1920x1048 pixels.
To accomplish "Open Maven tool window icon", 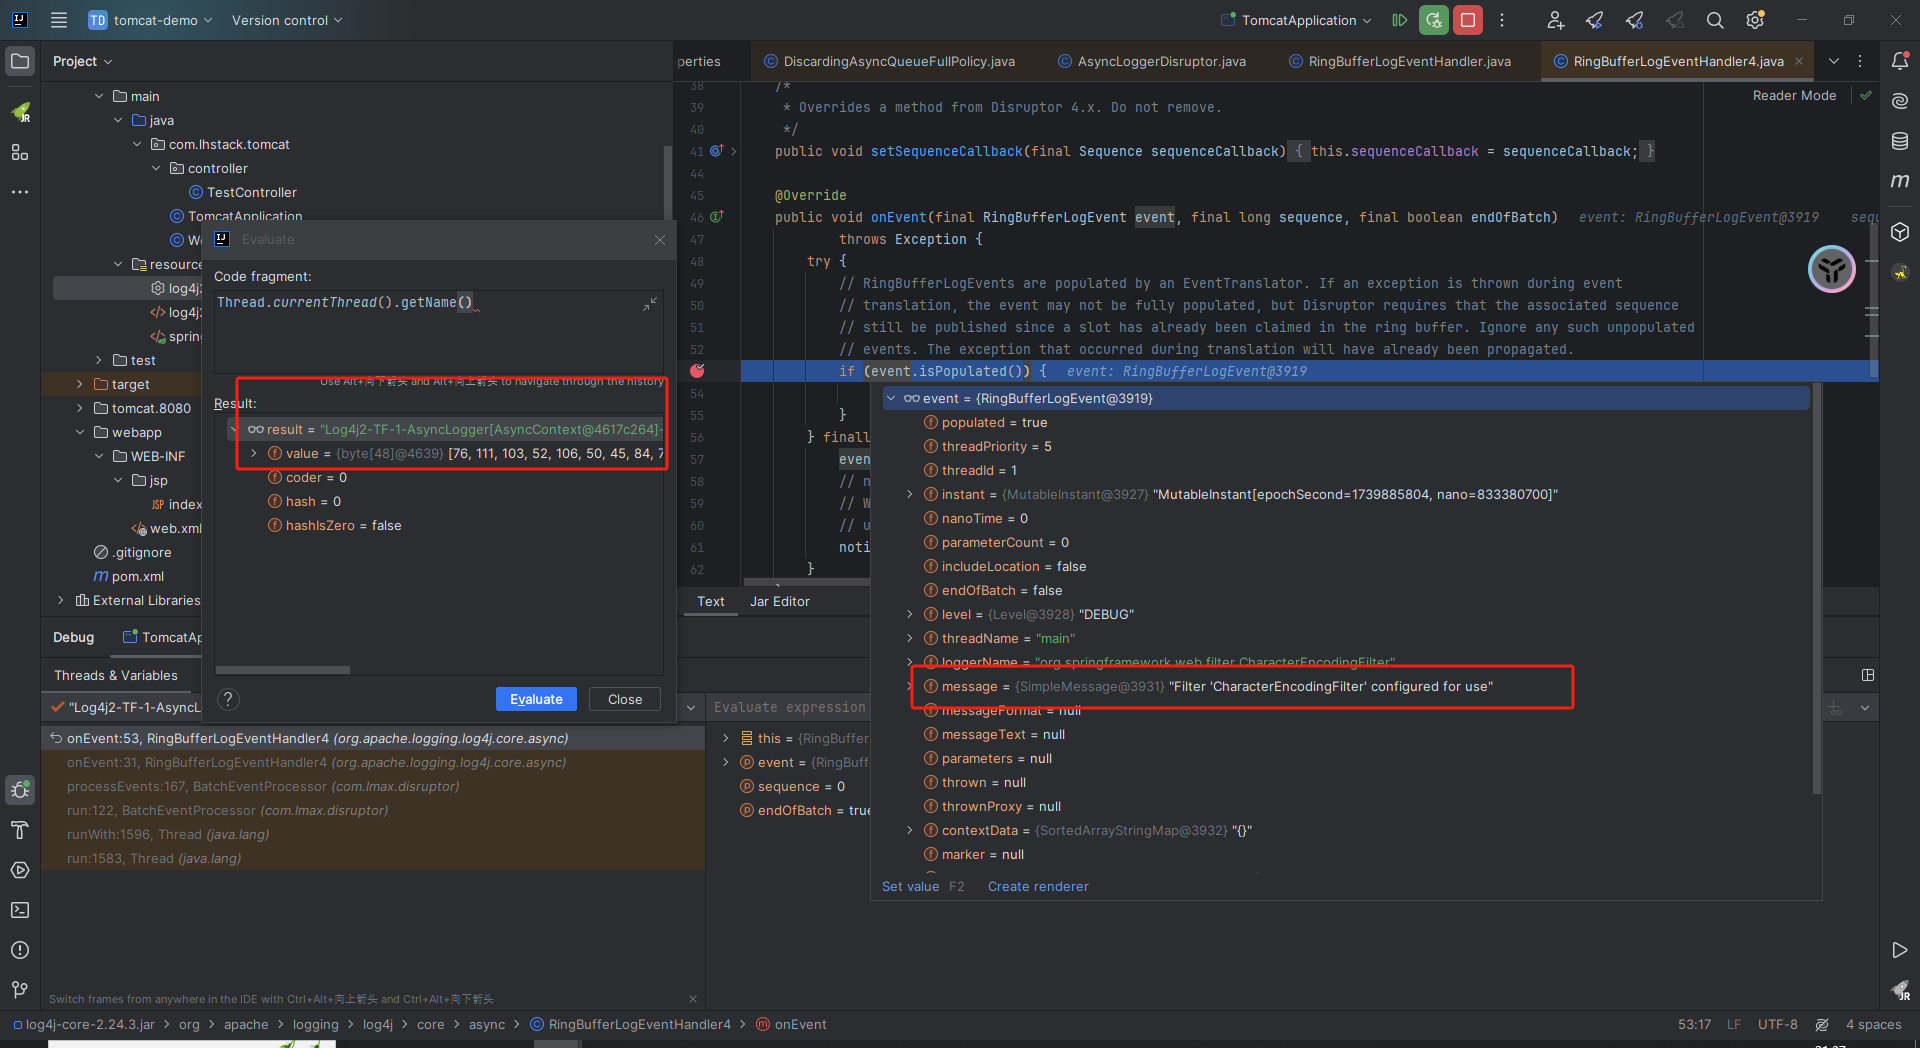I will 1900,181.
